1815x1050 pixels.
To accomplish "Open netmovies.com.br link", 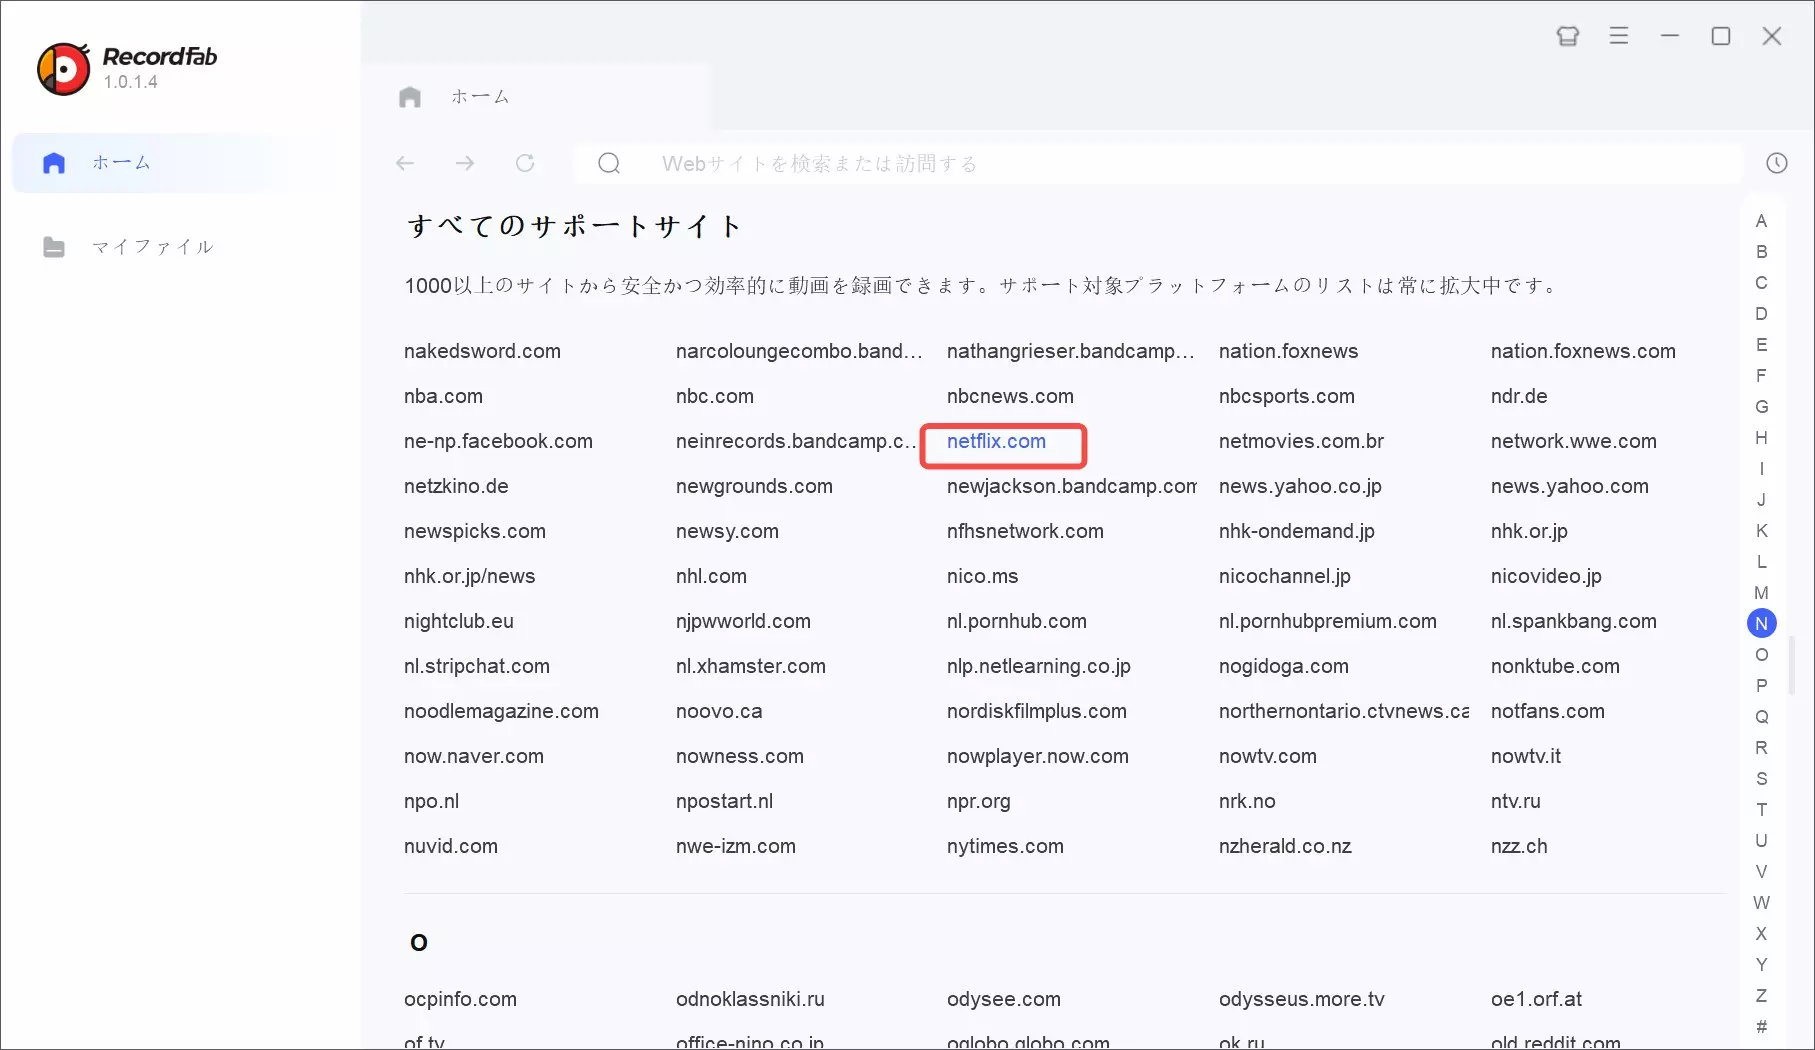I will 1301,441.
